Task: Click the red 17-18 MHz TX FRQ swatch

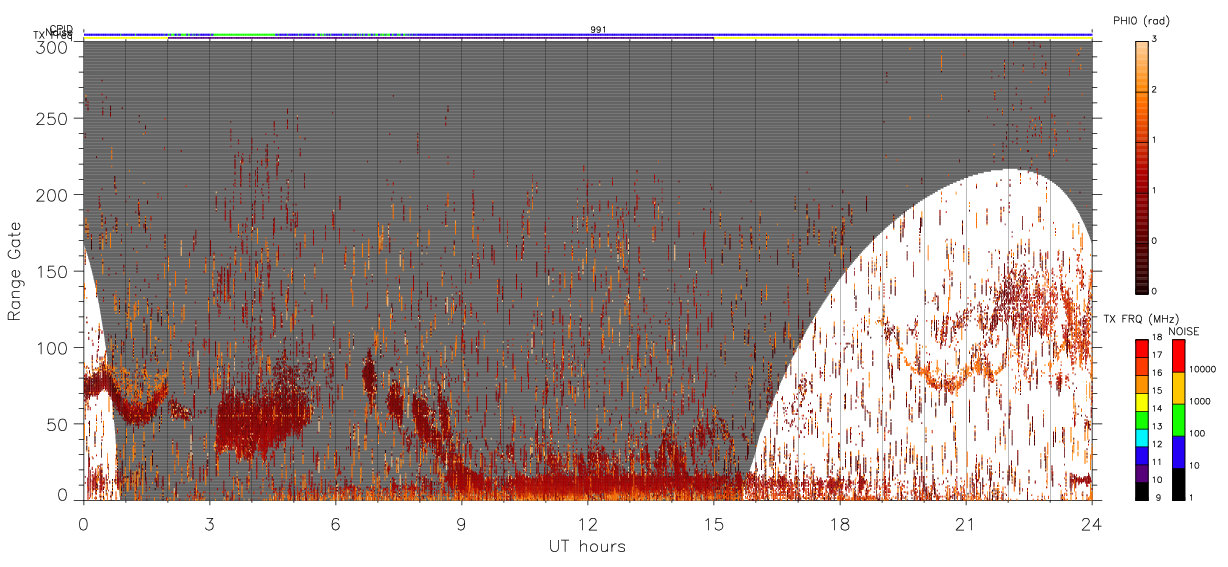Action: point(1141,348)
